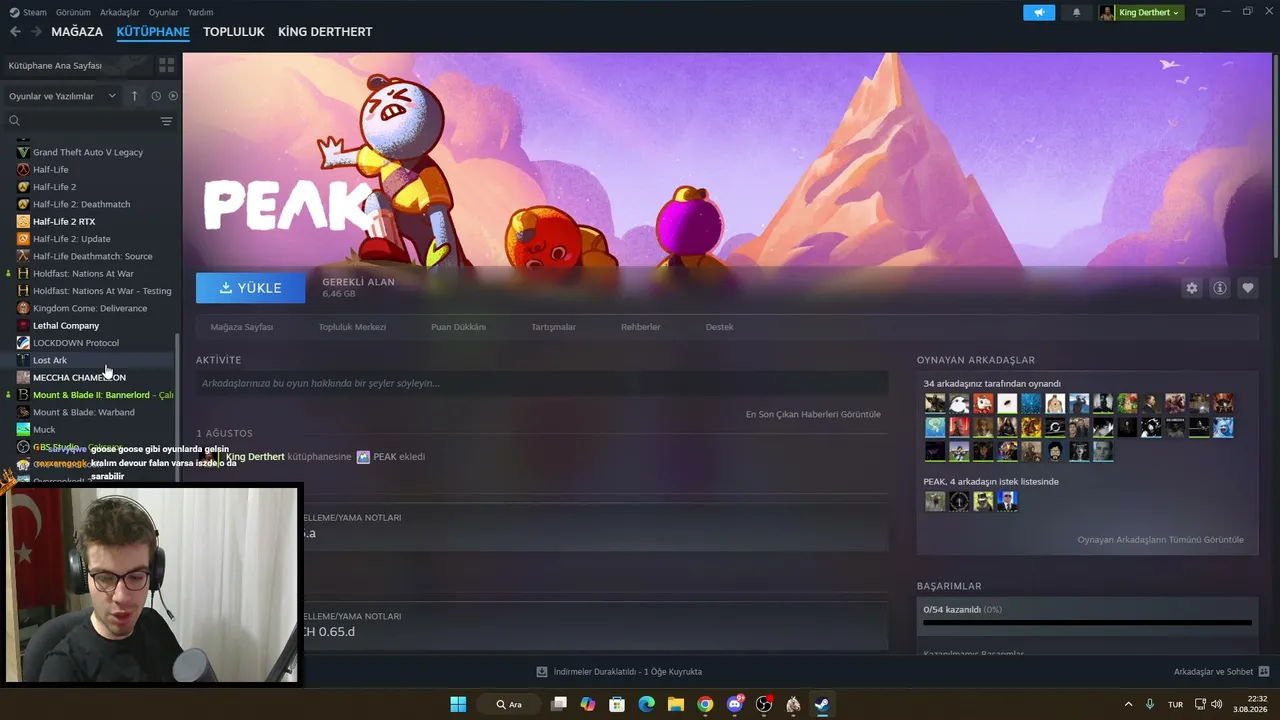View En Son Çıkan Haberleri Görüntüle
Image resolution: width=1280 pixels, height=720 pixels.
pyautogui.click(x=813, y=414)
